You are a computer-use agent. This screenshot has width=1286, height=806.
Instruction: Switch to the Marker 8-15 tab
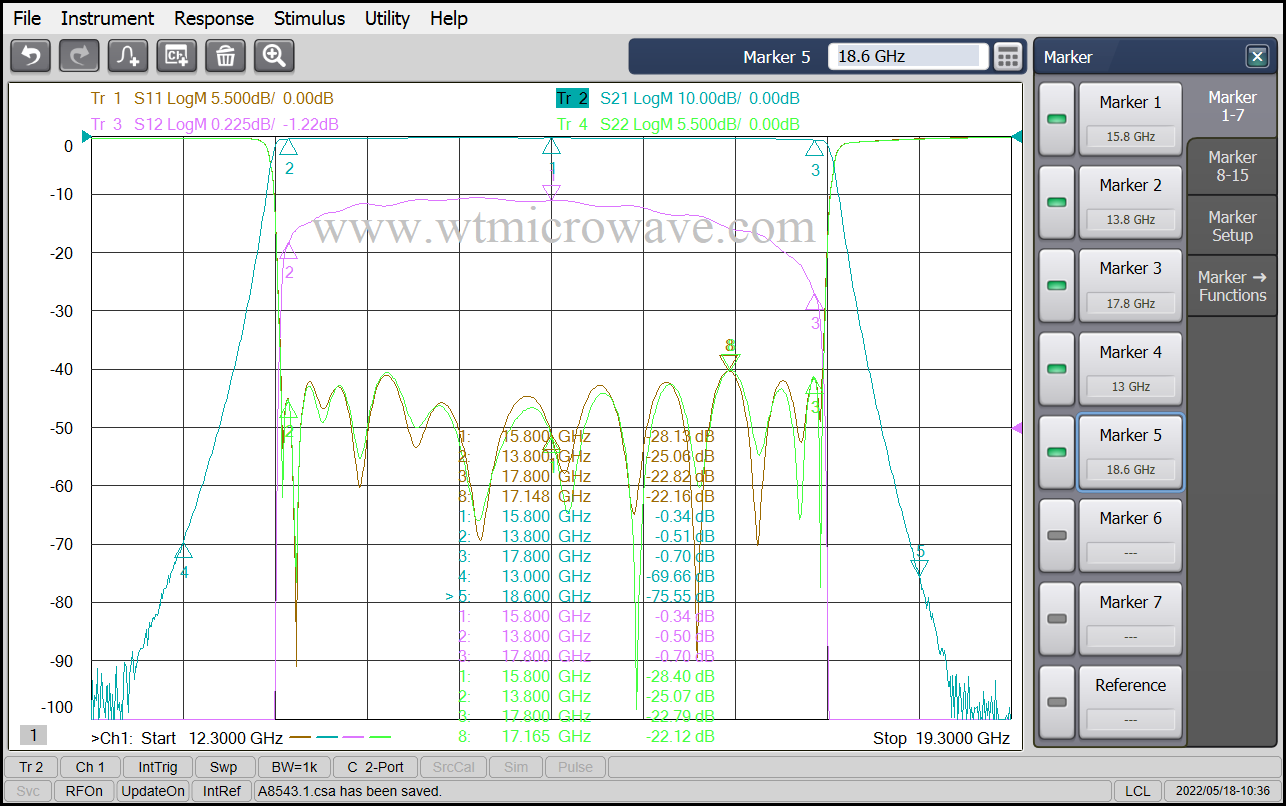click(1231, 167)
